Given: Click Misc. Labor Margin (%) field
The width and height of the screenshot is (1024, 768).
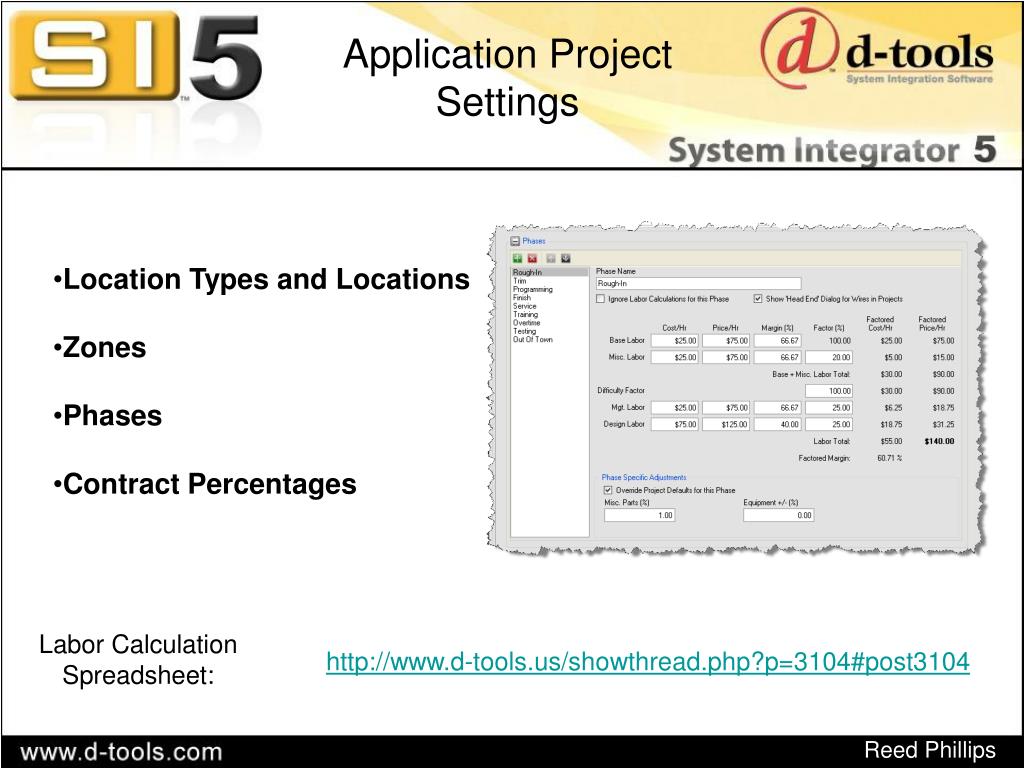Looking at the screenshot, I should 777,357.
